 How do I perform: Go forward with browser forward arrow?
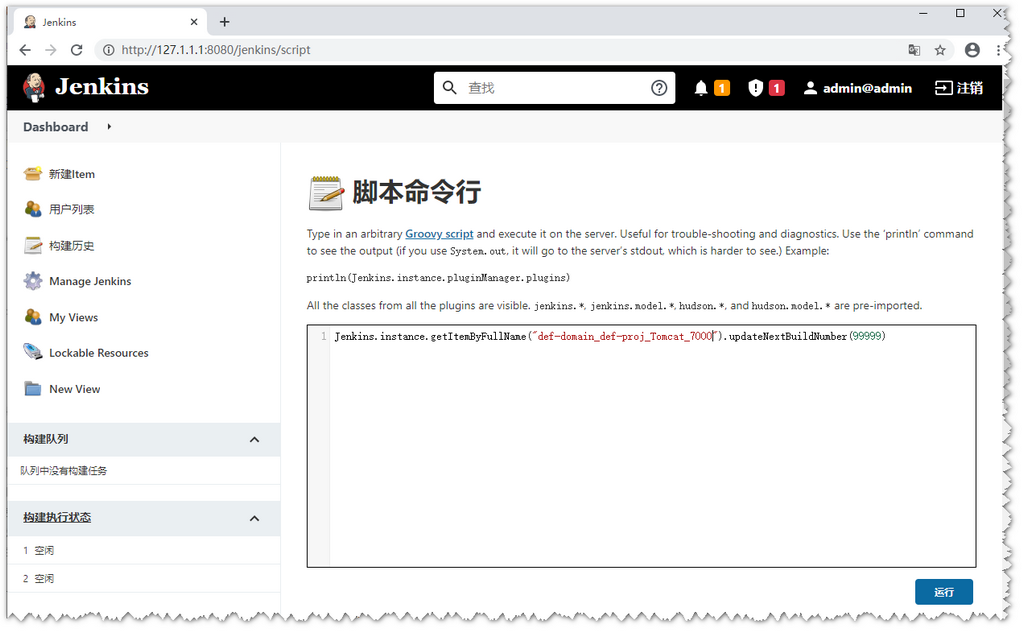[x=51, y=50]
